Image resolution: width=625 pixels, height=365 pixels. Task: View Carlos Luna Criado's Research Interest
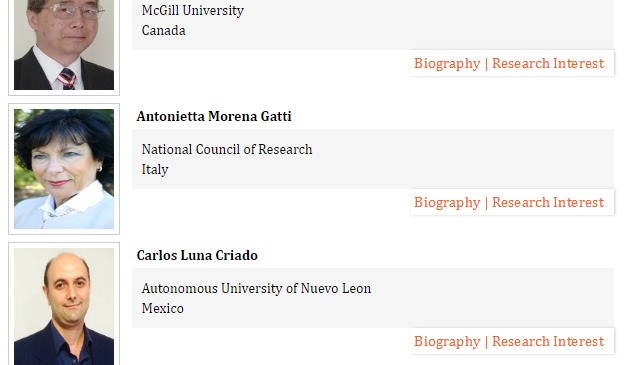tap(548, 341)
